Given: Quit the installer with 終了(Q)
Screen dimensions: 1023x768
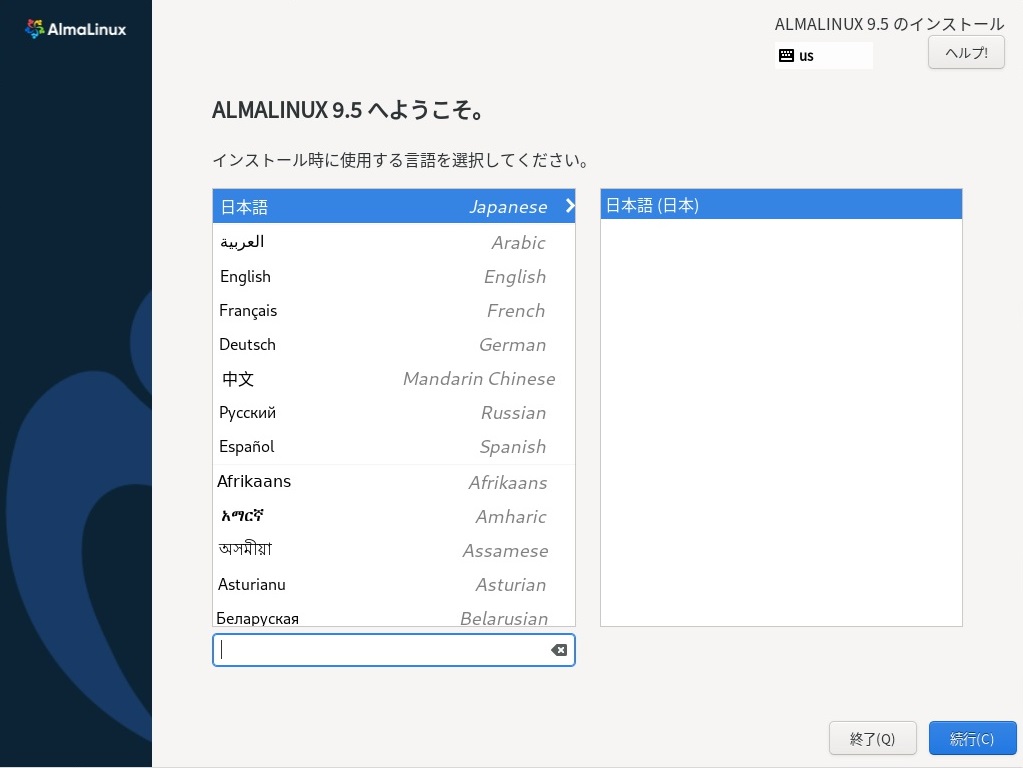Looking at the screenshot, I should pyautogui.click(x=872, y=738).
